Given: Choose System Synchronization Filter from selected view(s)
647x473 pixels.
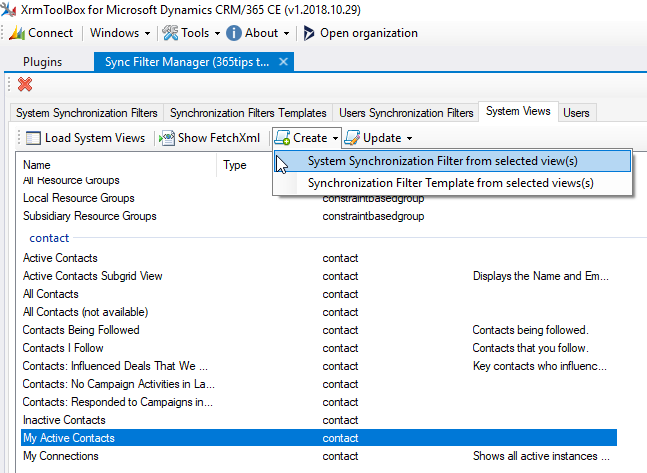Looking at the screenshot, I should pyautogui.click(x=442, y=161).
